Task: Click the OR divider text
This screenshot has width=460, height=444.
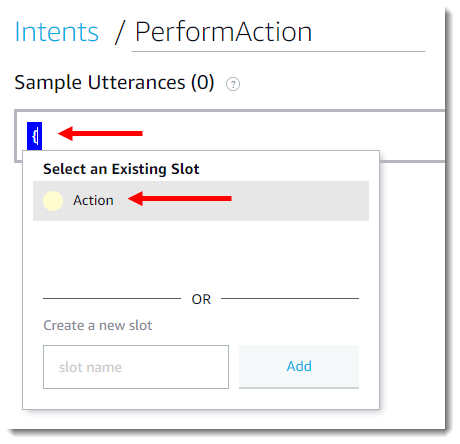Action: point(201,299)
